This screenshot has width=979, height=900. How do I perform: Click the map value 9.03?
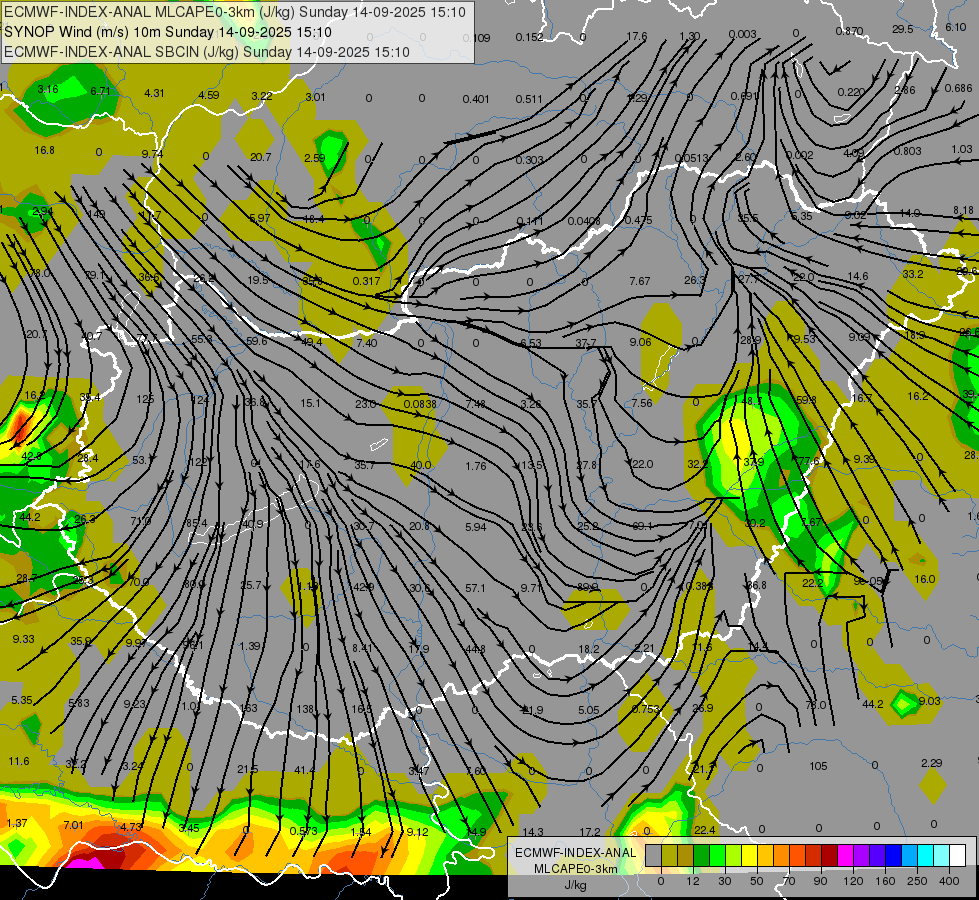coord(930,701)
